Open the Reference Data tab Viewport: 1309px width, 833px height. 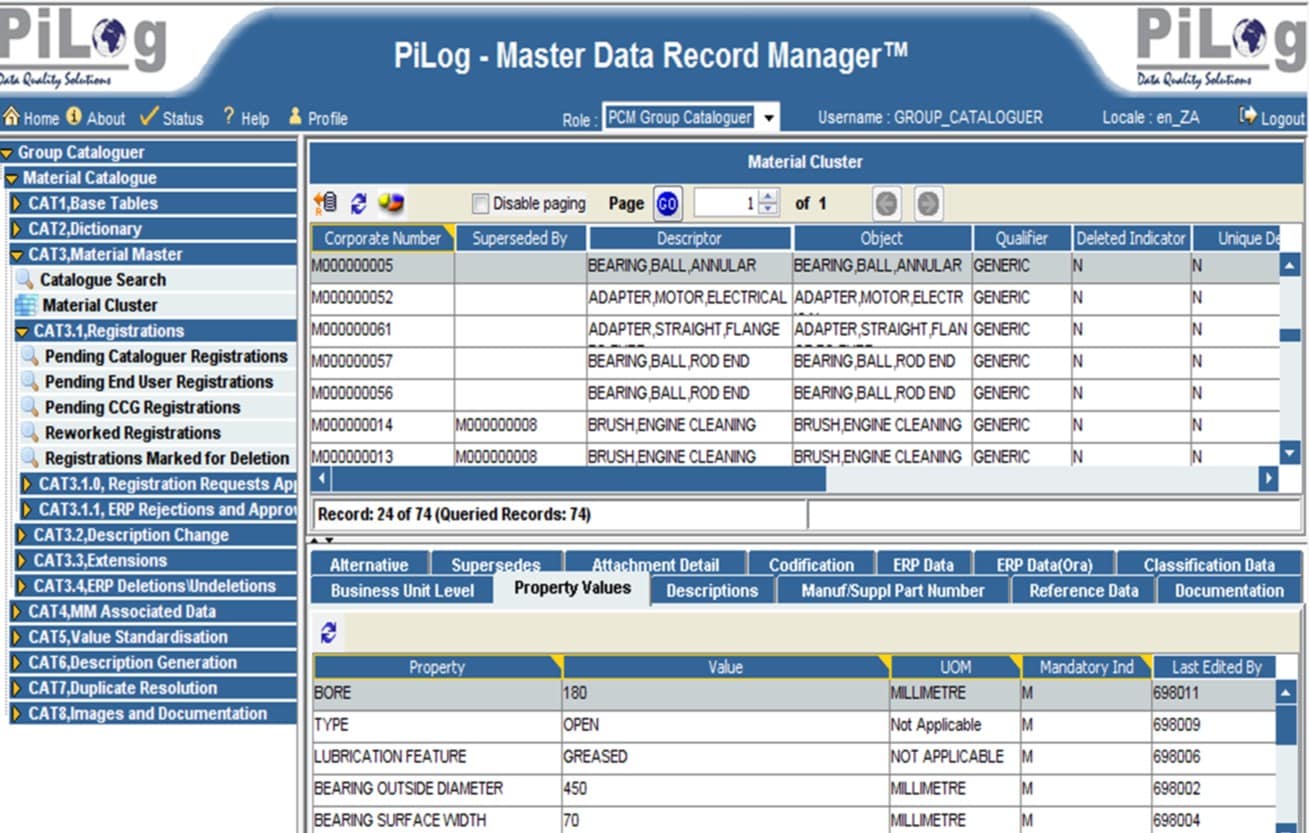[x=1083, y=590]
